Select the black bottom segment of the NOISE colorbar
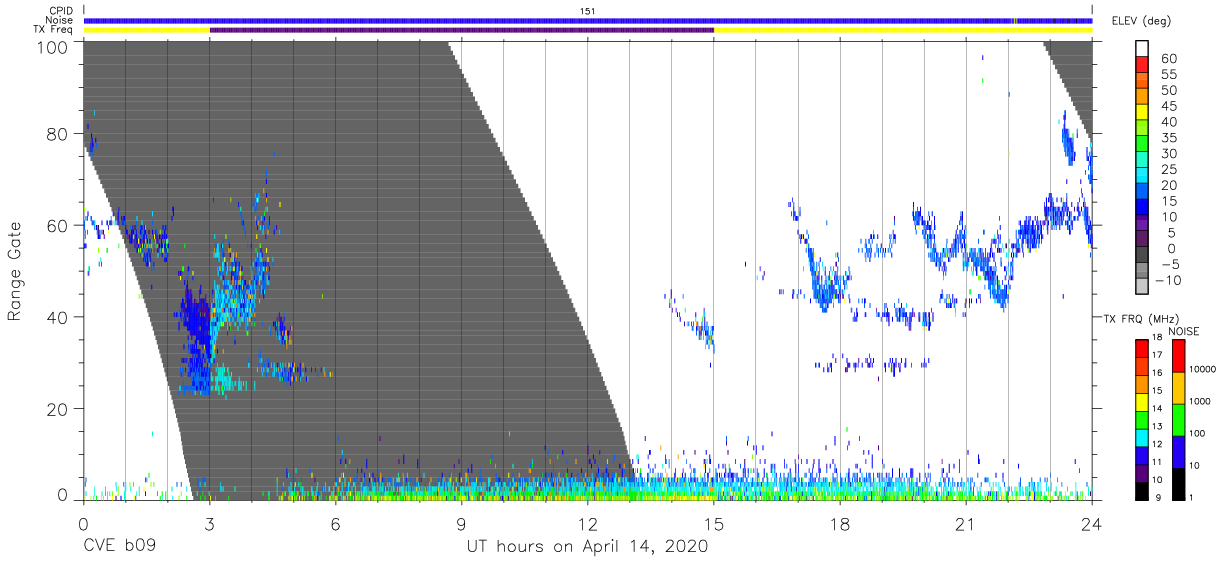Image resolution: width=1228 pixels, height=567 pixels. click(x=1178, y=483)
